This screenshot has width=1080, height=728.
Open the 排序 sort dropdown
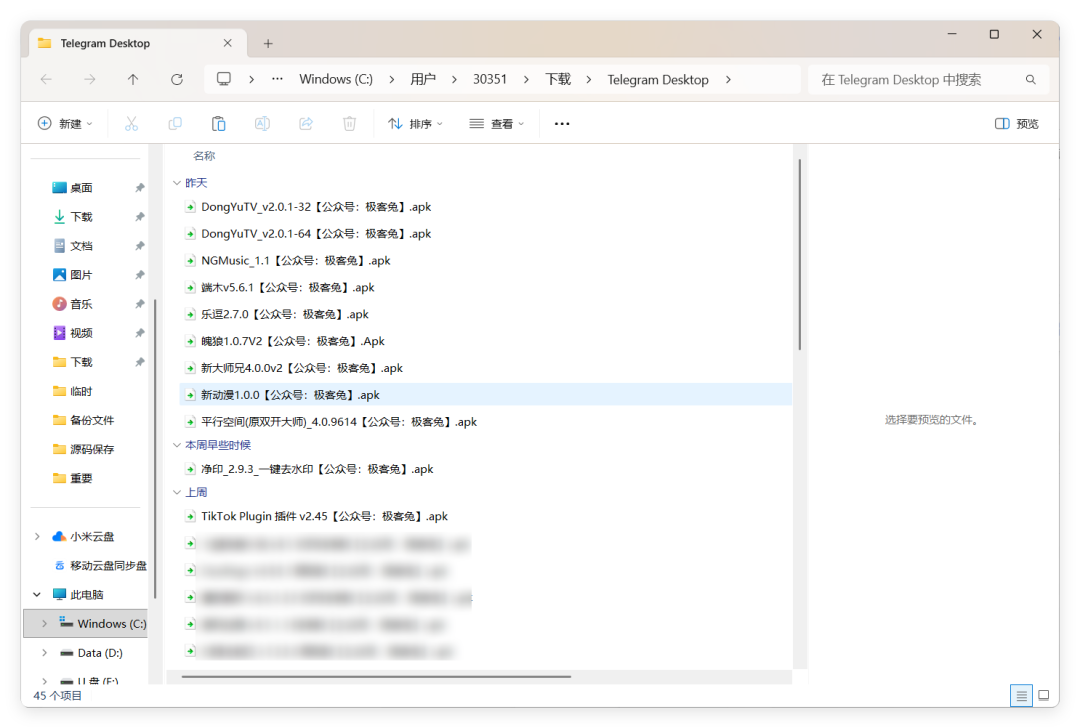click(x=415, y=124)
